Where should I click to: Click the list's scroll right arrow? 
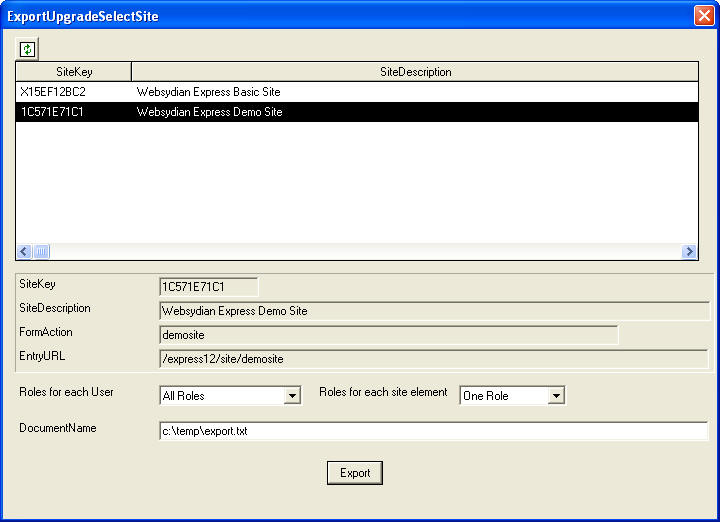coord(689,252)
